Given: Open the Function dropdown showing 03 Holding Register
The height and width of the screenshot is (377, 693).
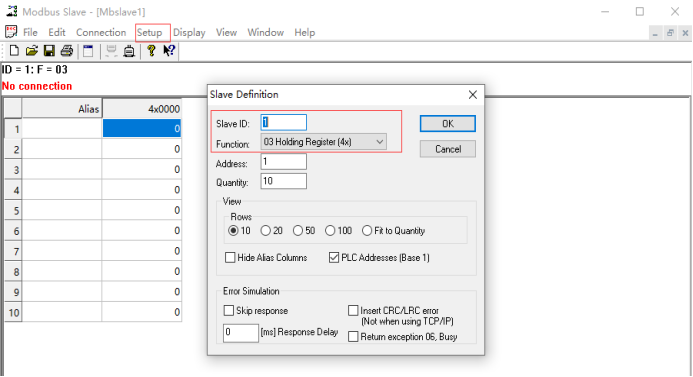Looking at the screenshot, I should point(324,142).
